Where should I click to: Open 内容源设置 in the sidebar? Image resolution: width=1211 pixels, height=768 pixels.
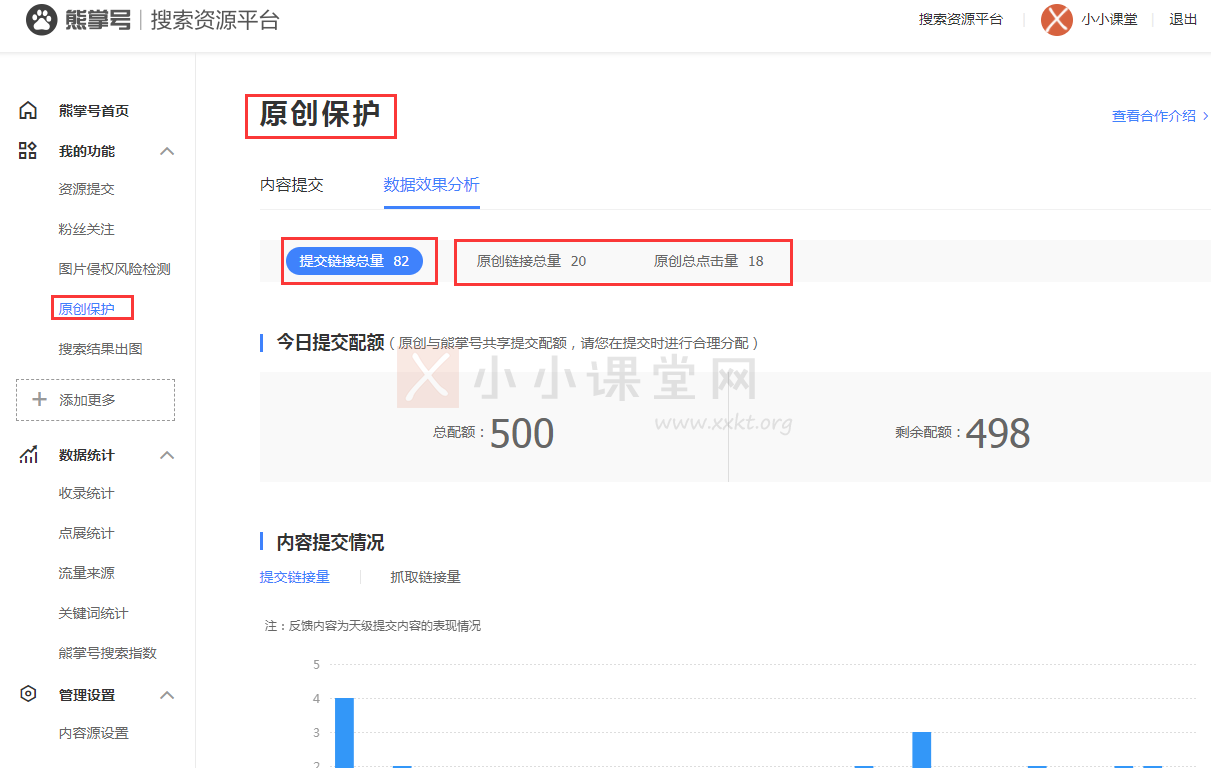[x=93, y=733]
